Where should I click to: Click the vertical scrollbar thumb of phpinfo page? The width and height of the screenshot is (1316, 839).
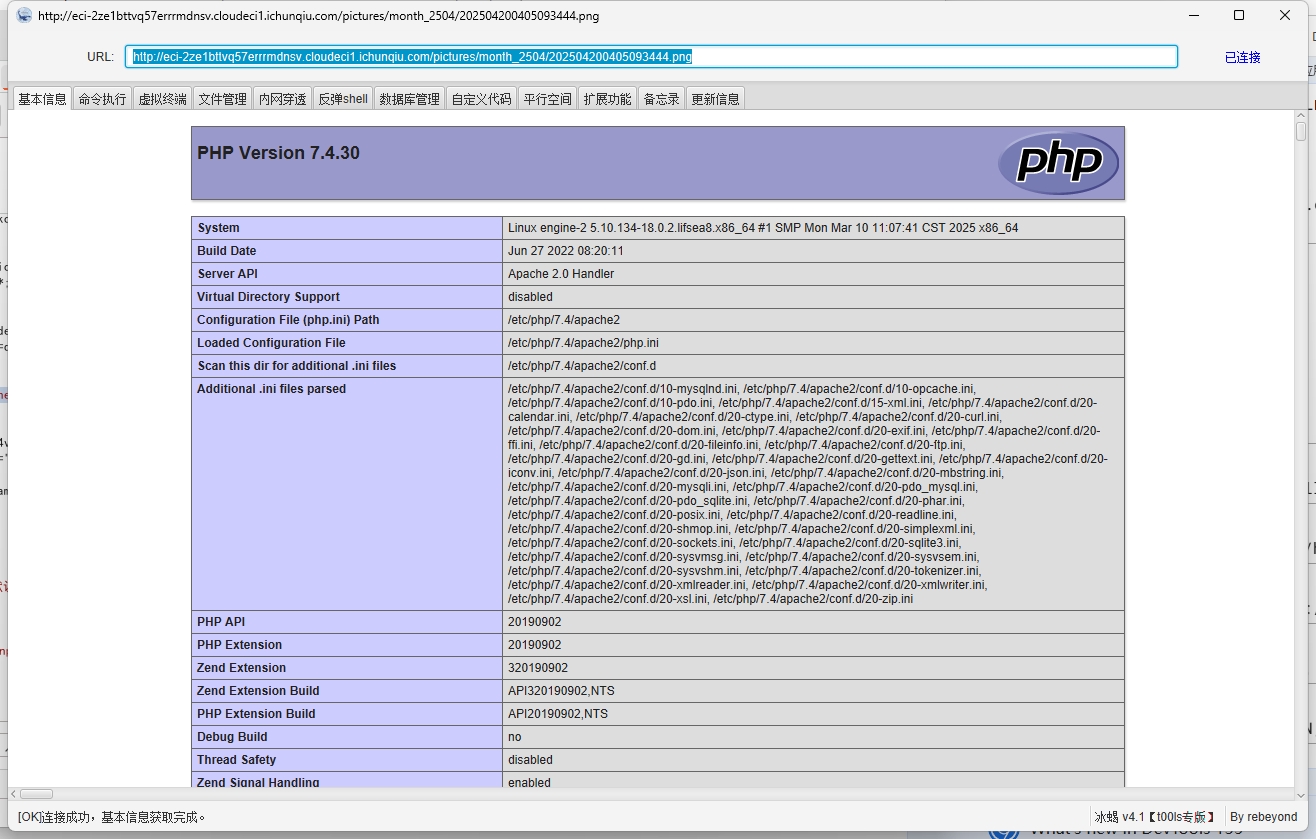click(x=1301, y=132)
